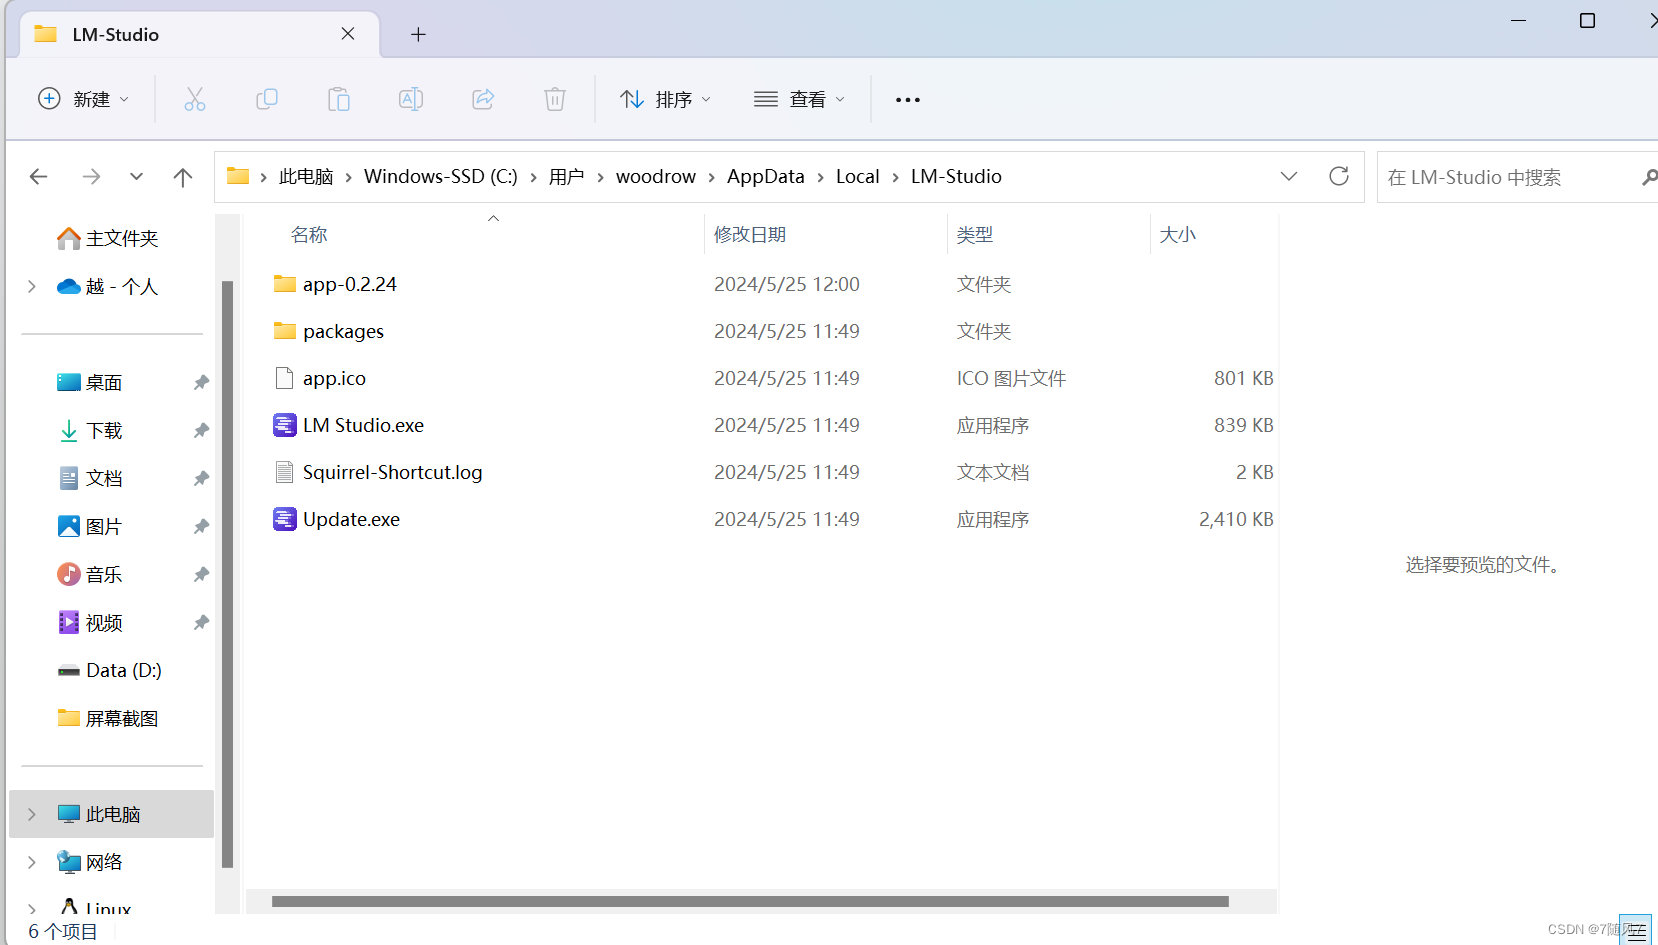Refresh the current folder view
The image size is (1658, 945).
click(x=1339, y=177)
